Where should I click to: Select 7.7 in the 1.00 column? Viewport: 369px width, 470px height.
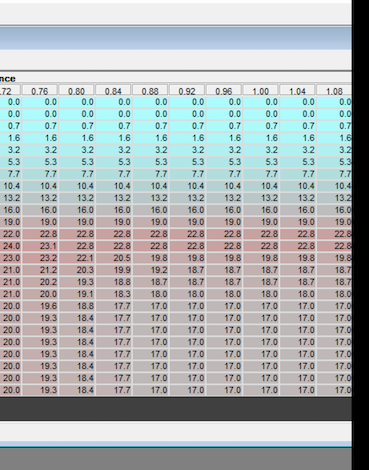pyautogui.click(x=261, y=174)
